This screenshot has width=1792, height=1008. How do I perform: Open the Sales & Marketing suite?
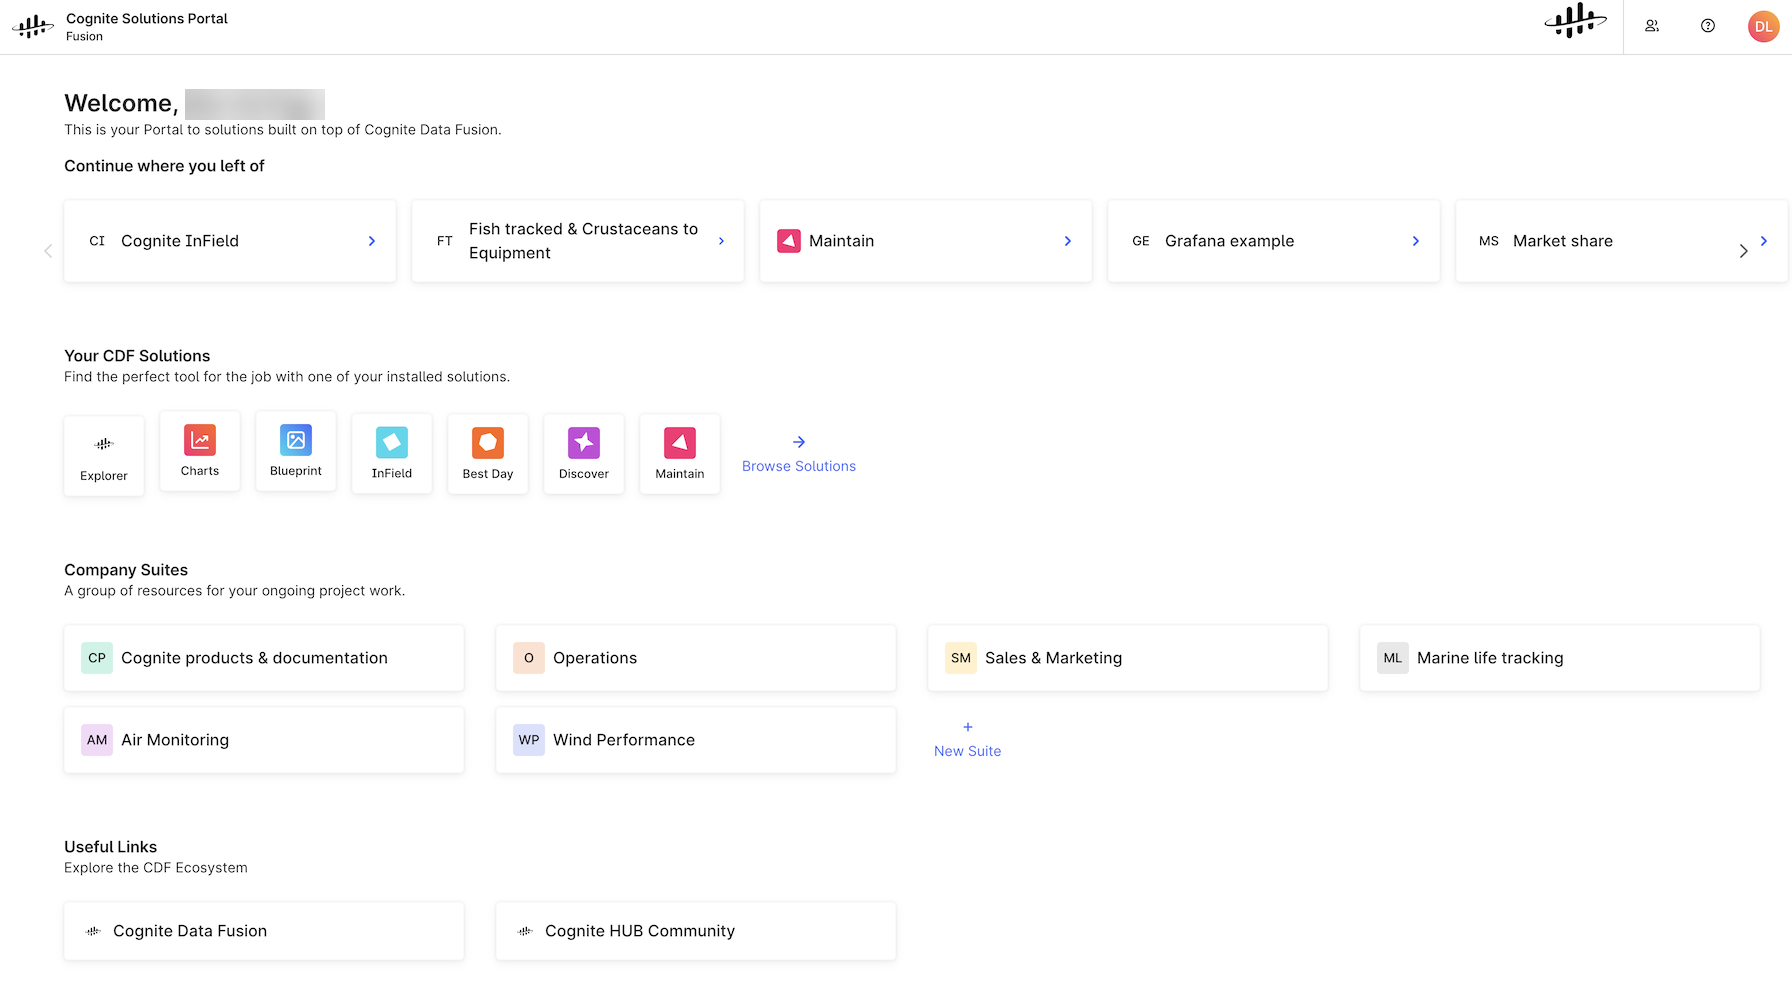click(1128, 658)
